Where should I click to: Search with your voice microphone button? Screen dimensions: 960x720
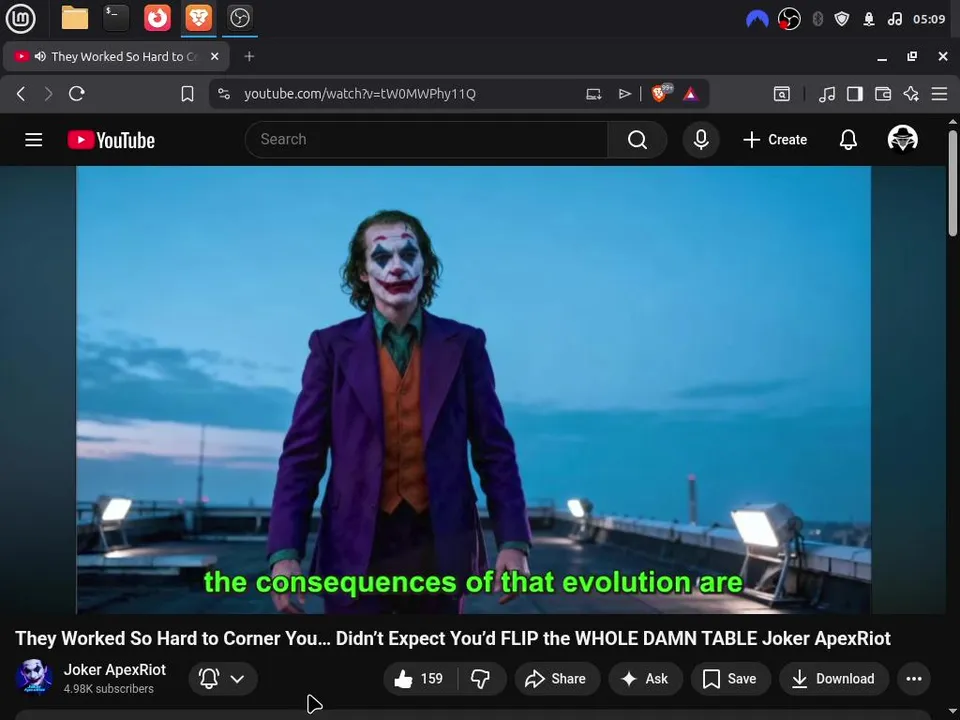[x=701, y=140]
